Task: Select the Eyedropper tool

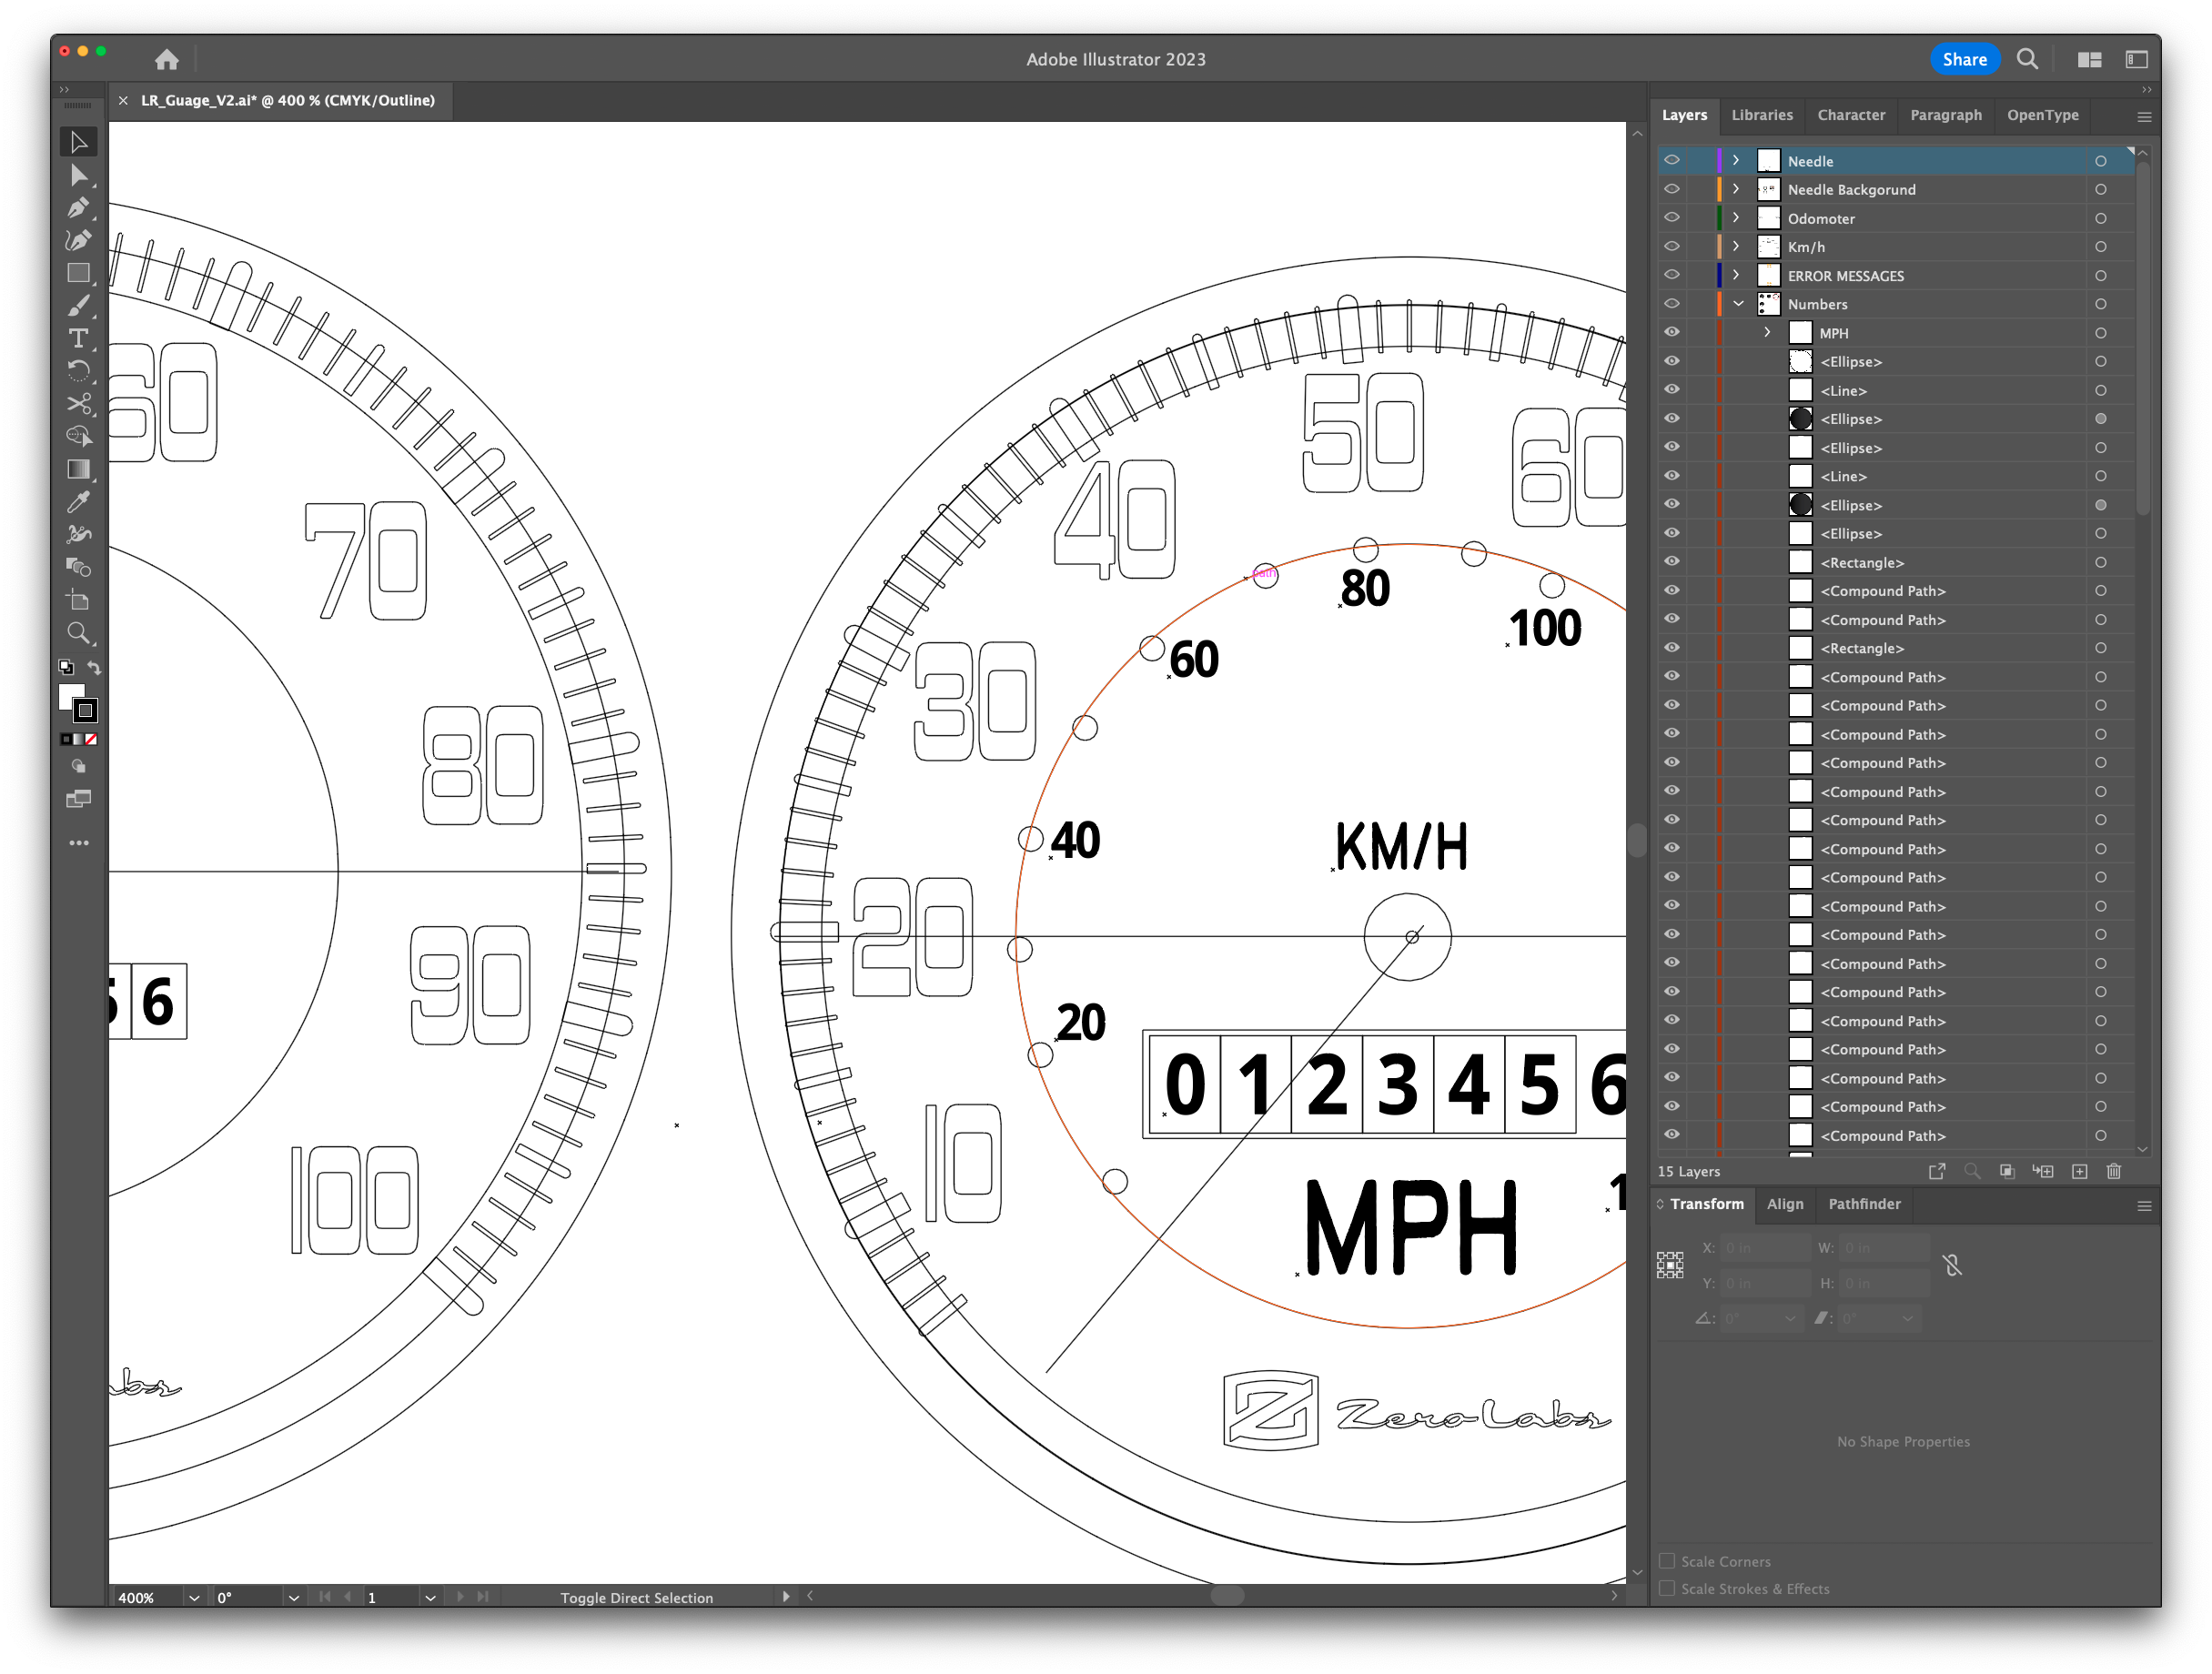Action: pos(79,501)
